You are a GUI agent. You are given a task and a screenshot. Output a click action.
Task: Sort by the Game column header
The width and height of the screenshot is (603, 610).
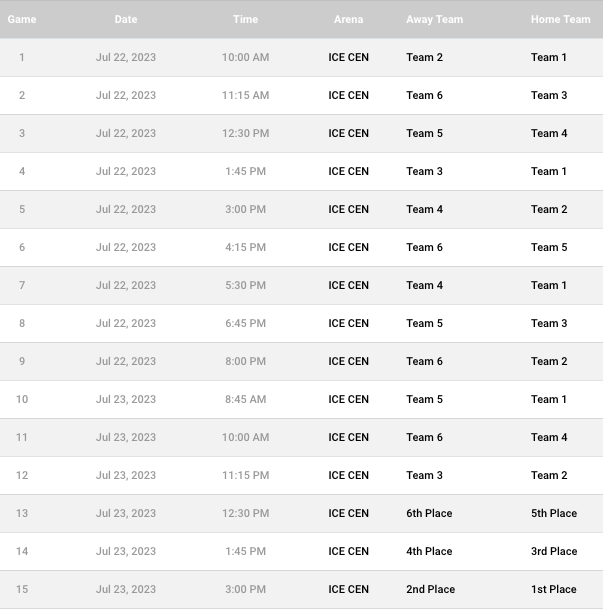click(x=22, y=19)
